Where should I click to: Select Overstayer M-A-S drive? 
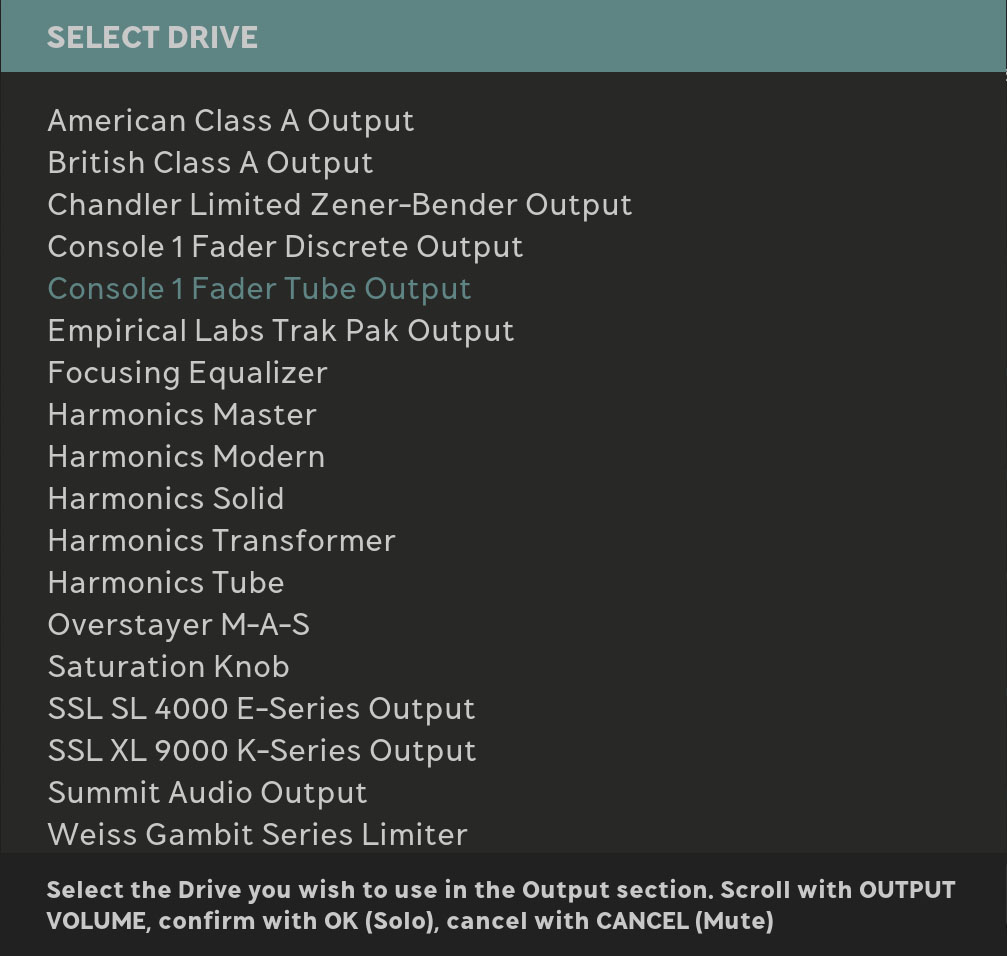178,625
